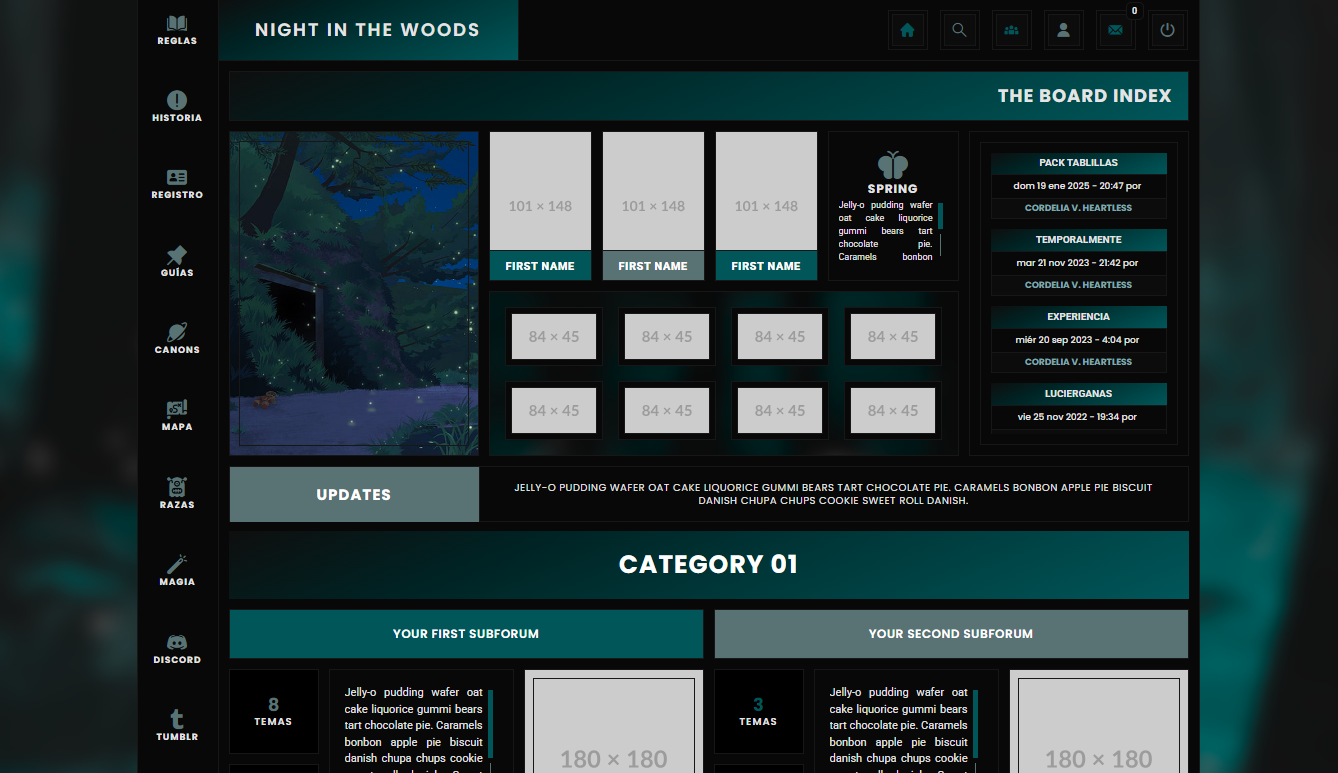The width and height of the screenshot is (1338, 773).
Task: Open the Registro ID card icon
Action: pyautogui.click(x=177, y=178)
